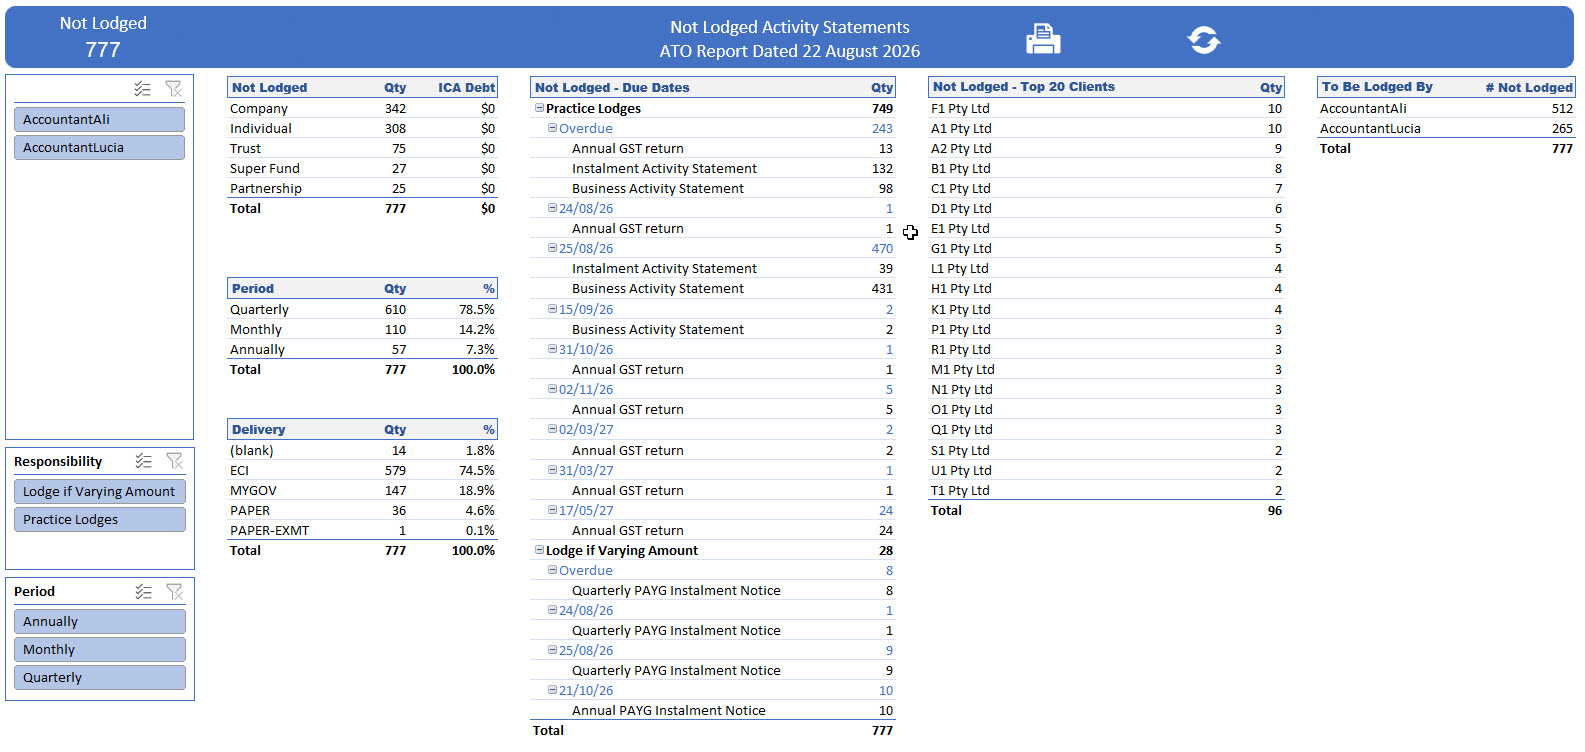The width and height of the screenshot is (1585, 752).
Task: Click the F1 Pty Ltd client row
Action: (x=1106, y=108)
